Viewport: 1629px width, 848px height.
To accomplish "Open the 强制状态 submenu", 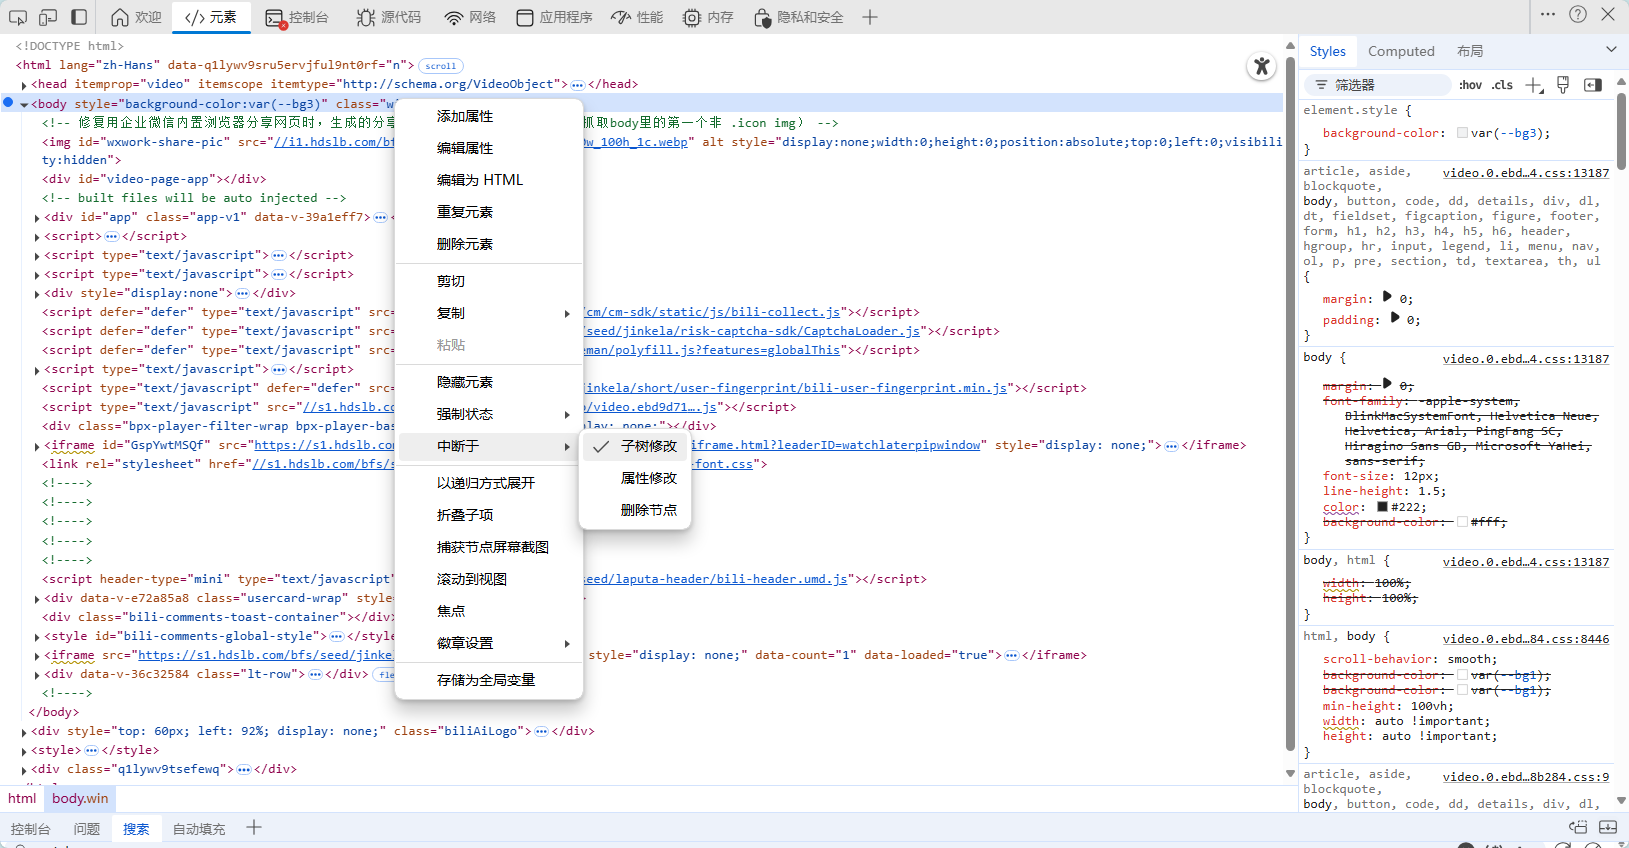I will click(489, 414).
